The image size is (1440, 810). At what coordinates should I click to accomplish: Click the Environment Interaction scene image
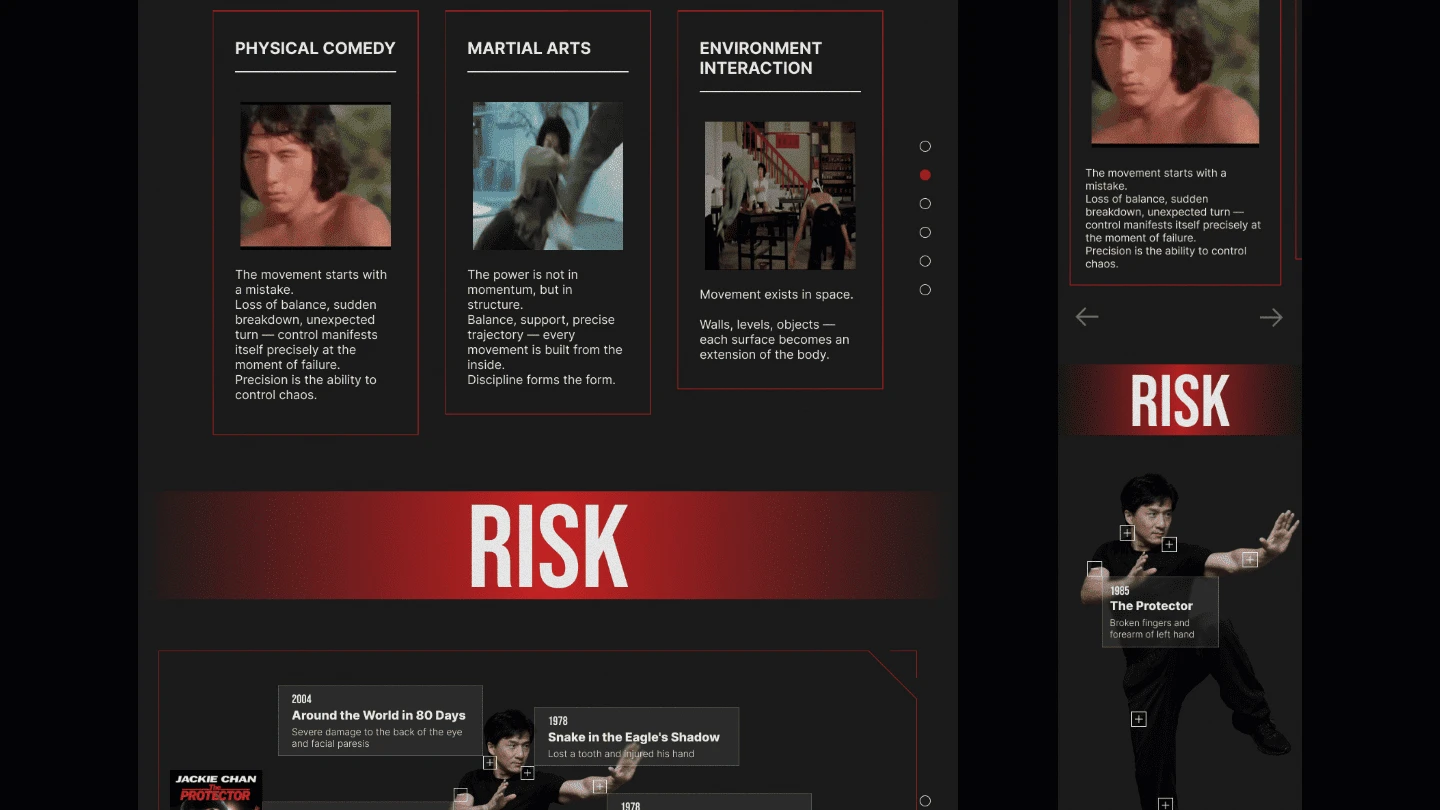780,195
